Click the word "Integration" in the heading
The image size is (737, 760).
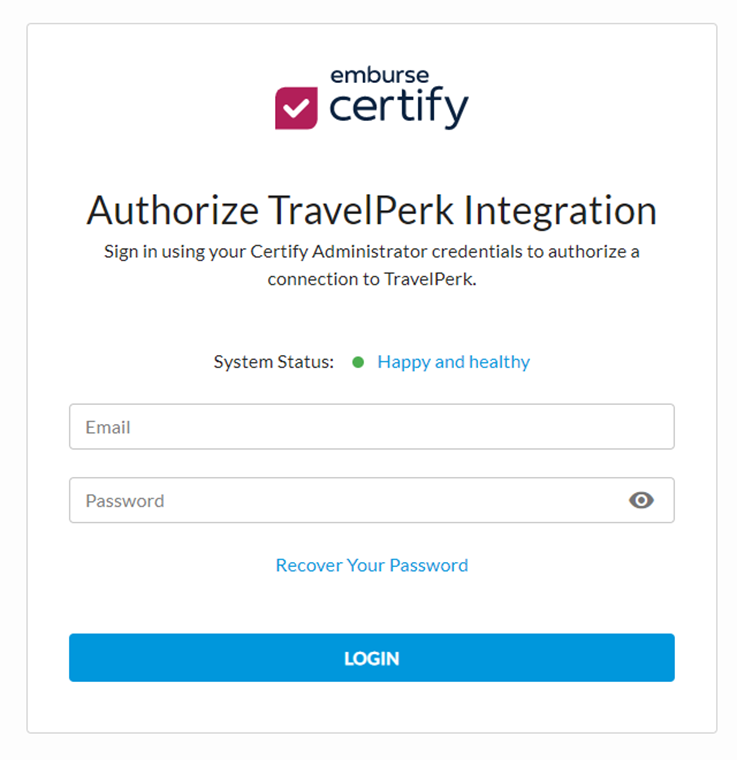click(562, 211)
